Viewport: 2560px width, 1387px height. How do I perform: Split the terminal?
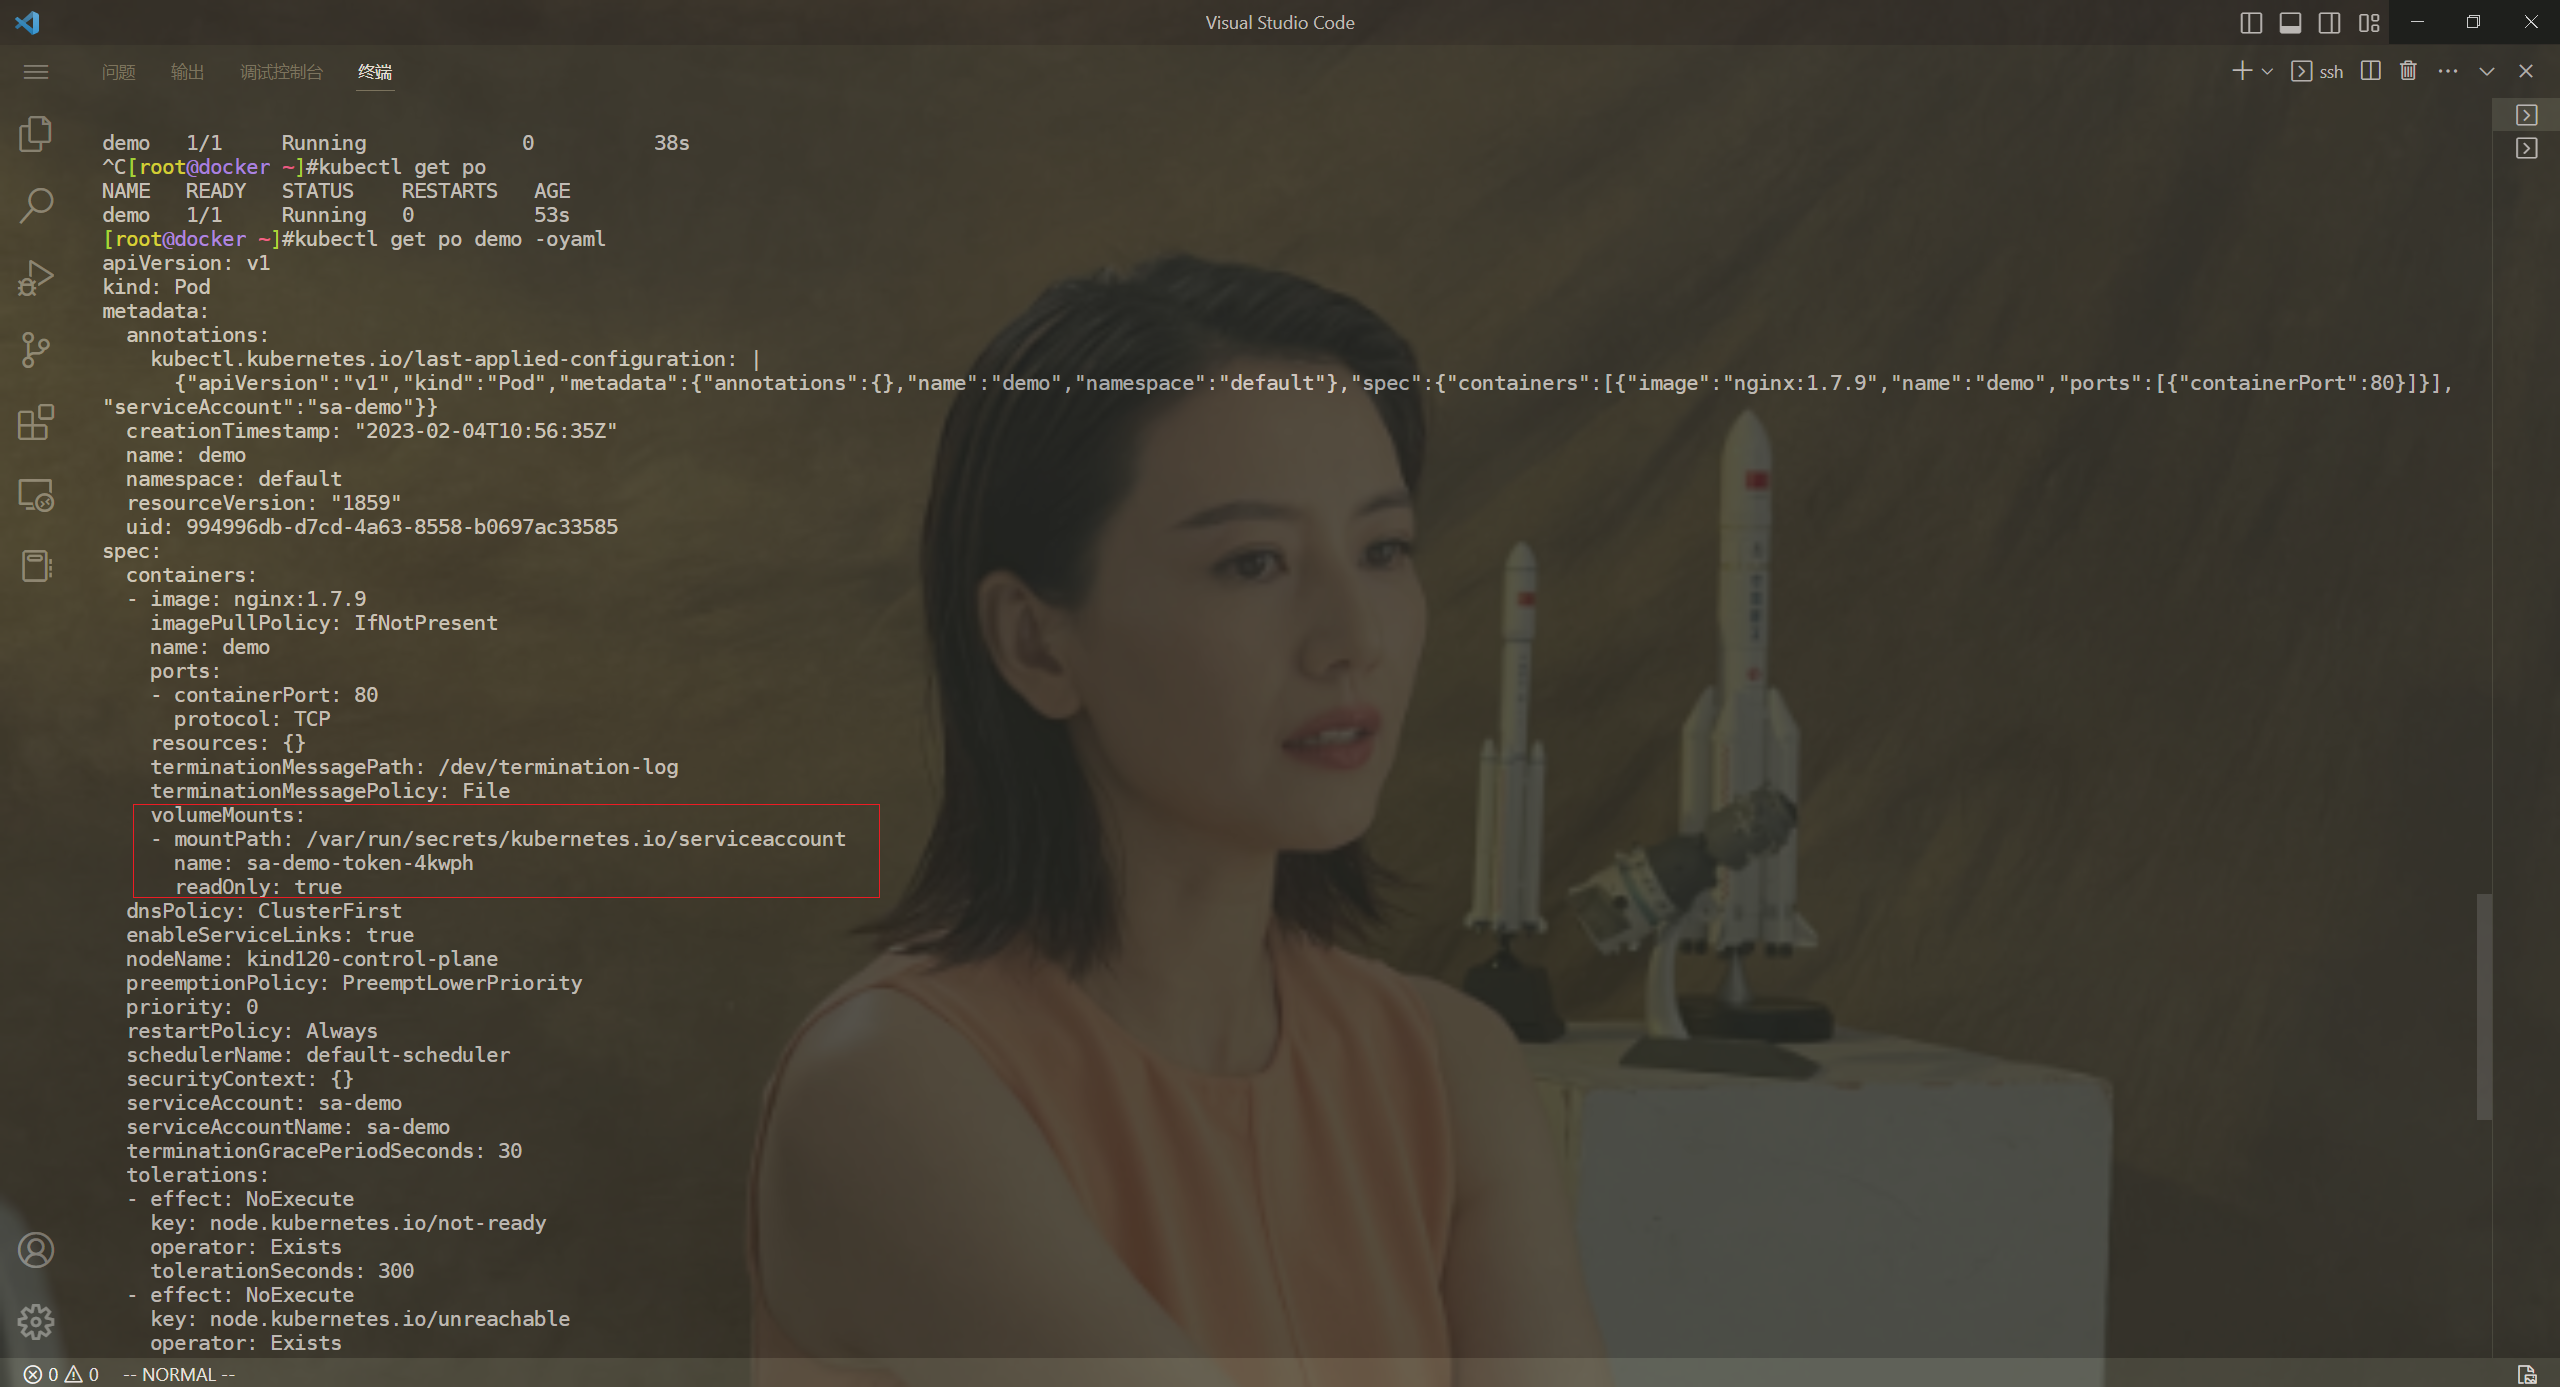[x=2370, y=71]
